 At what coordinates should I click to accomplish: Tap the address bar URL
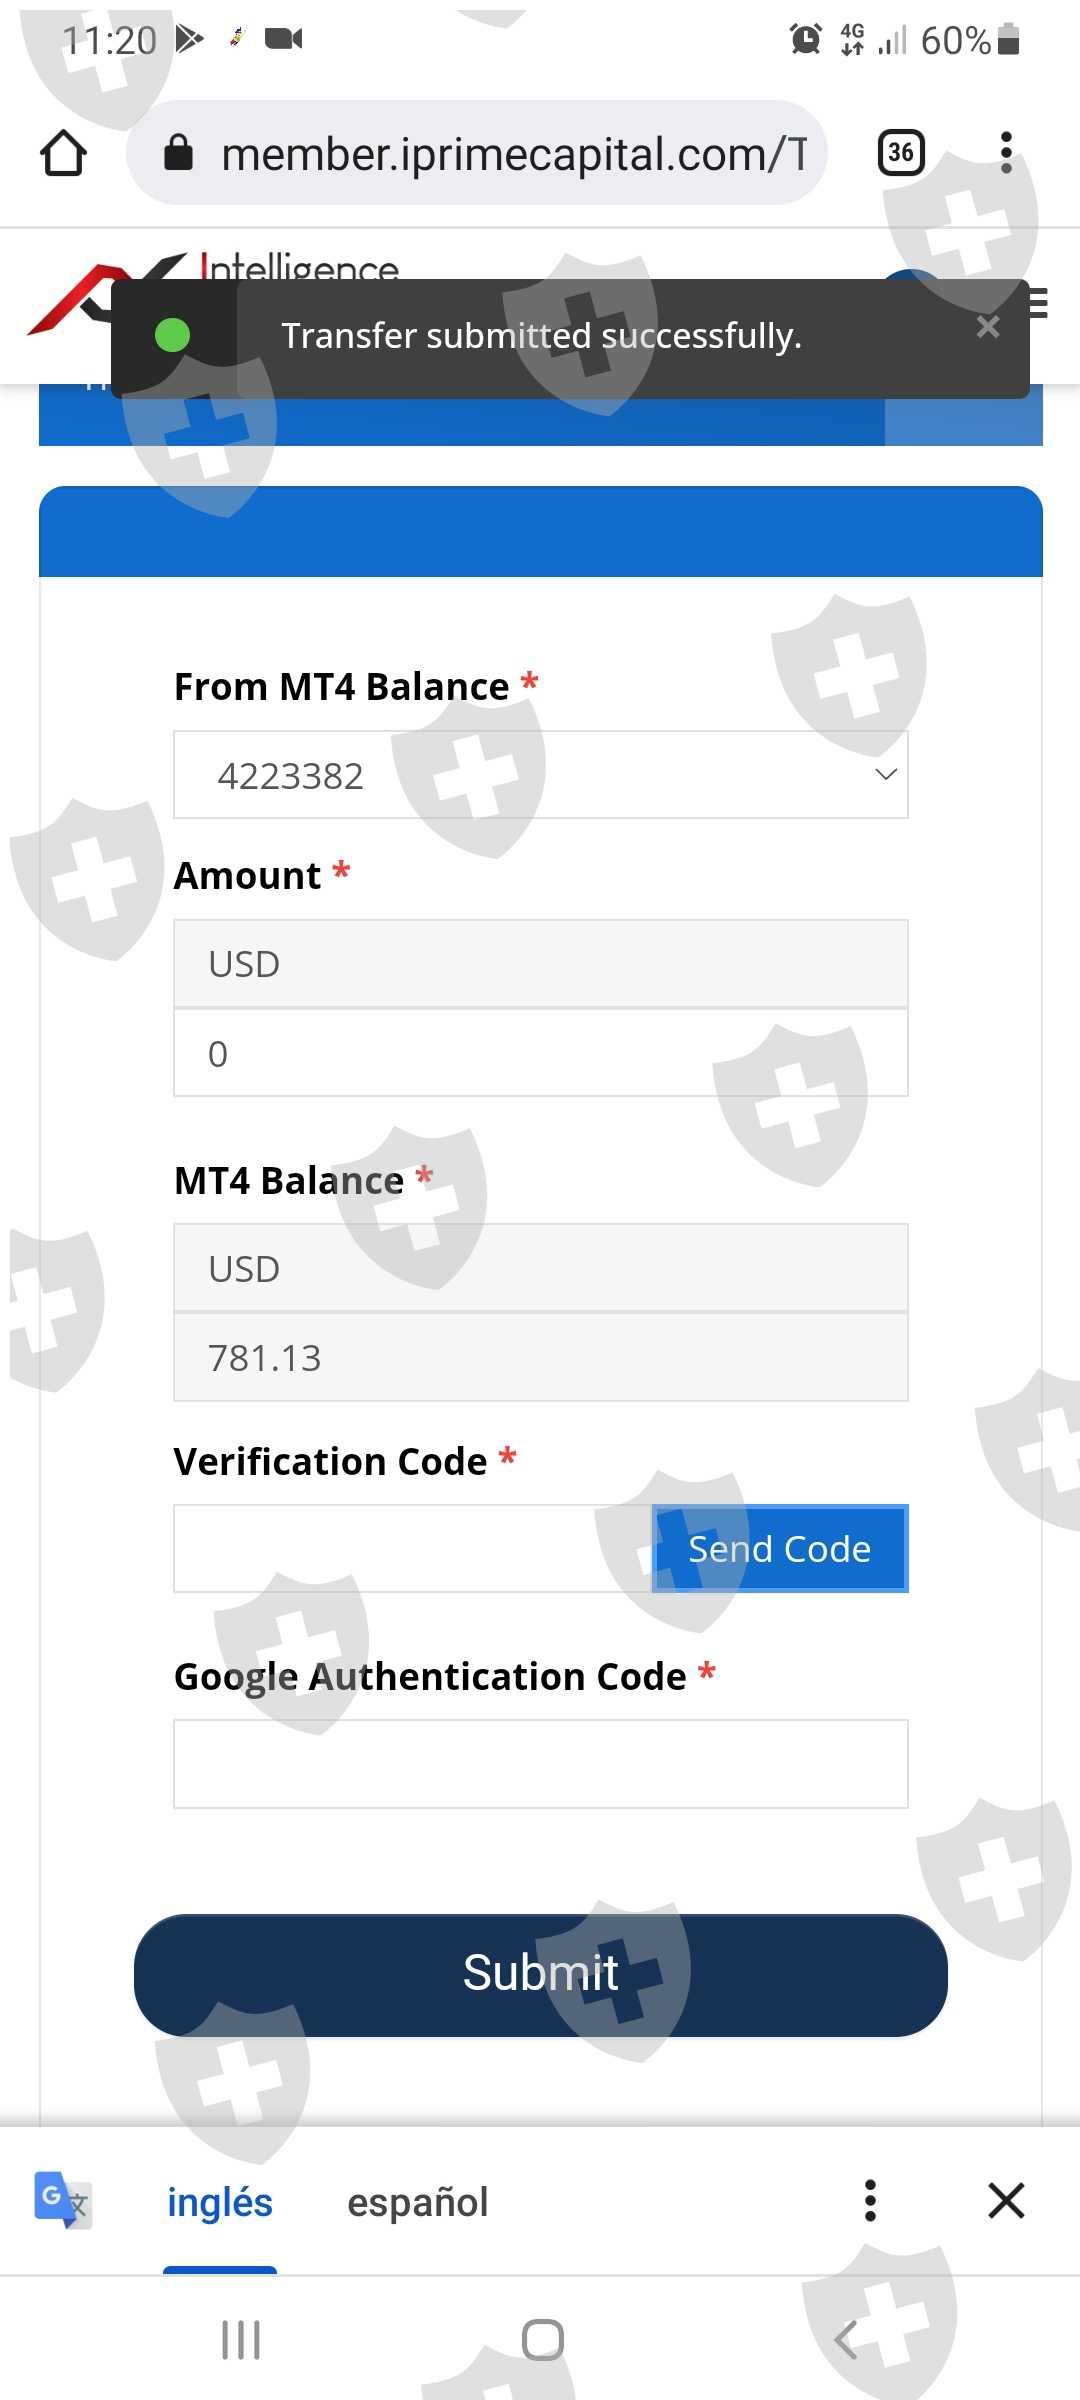coord(512,155)
